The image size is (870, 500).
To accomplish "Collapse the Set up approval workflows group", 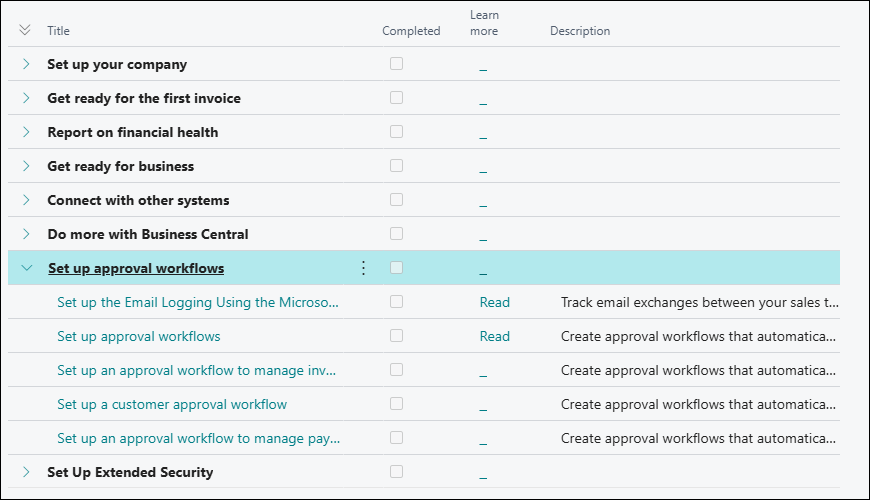I will tap(26, 268).
